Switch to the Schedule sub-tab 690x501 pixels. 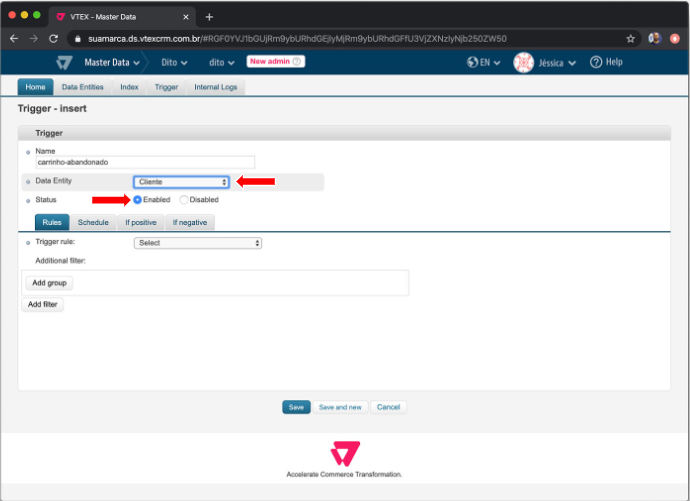coord(93,222)
